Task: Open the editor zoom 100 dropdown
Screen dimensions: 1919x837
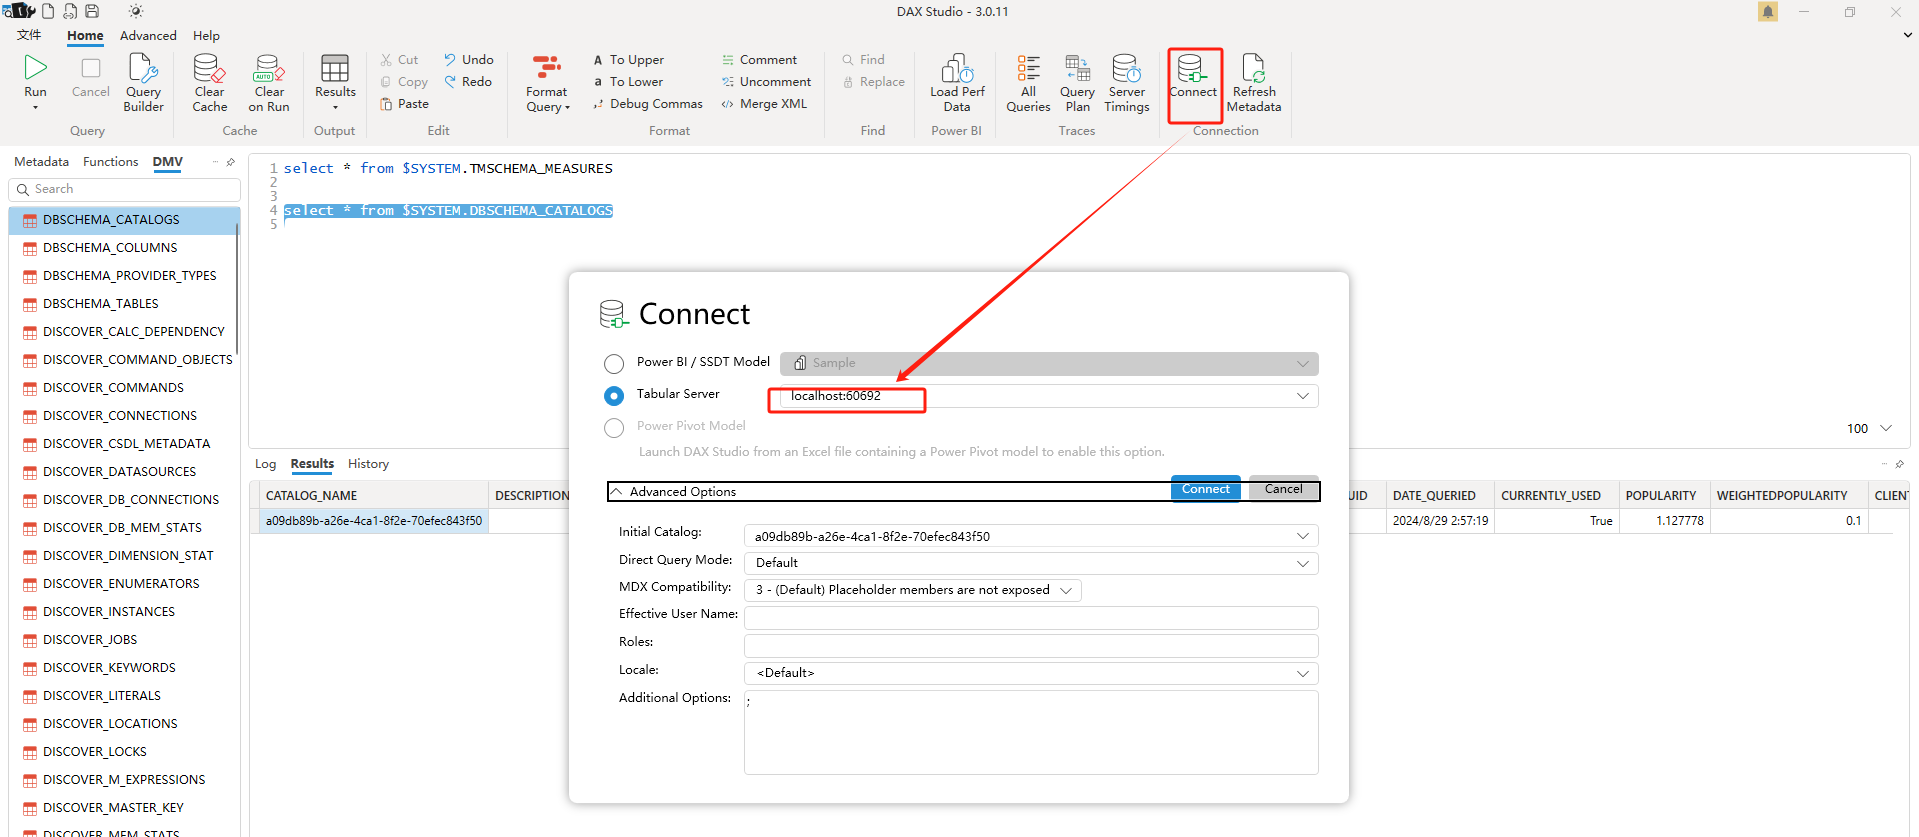Action: pyautogui.click(x=1886, y=428)
